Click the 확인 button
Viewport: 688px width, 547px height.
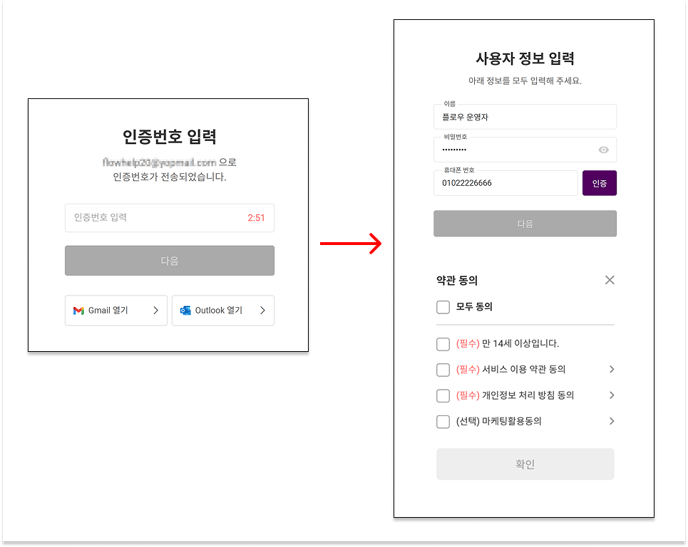(x=525, y=464)
